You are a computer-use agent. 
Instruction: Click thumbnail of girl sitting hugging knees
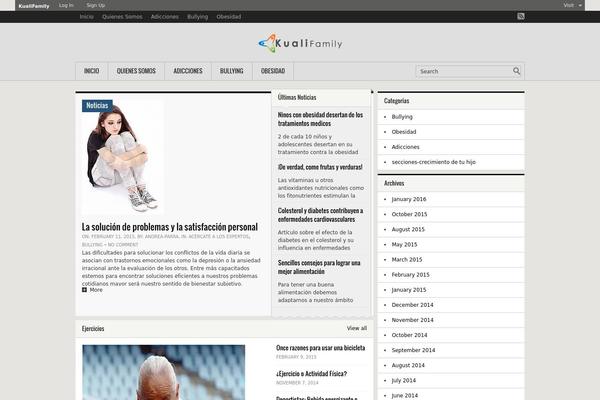click(x=123, y=158)
